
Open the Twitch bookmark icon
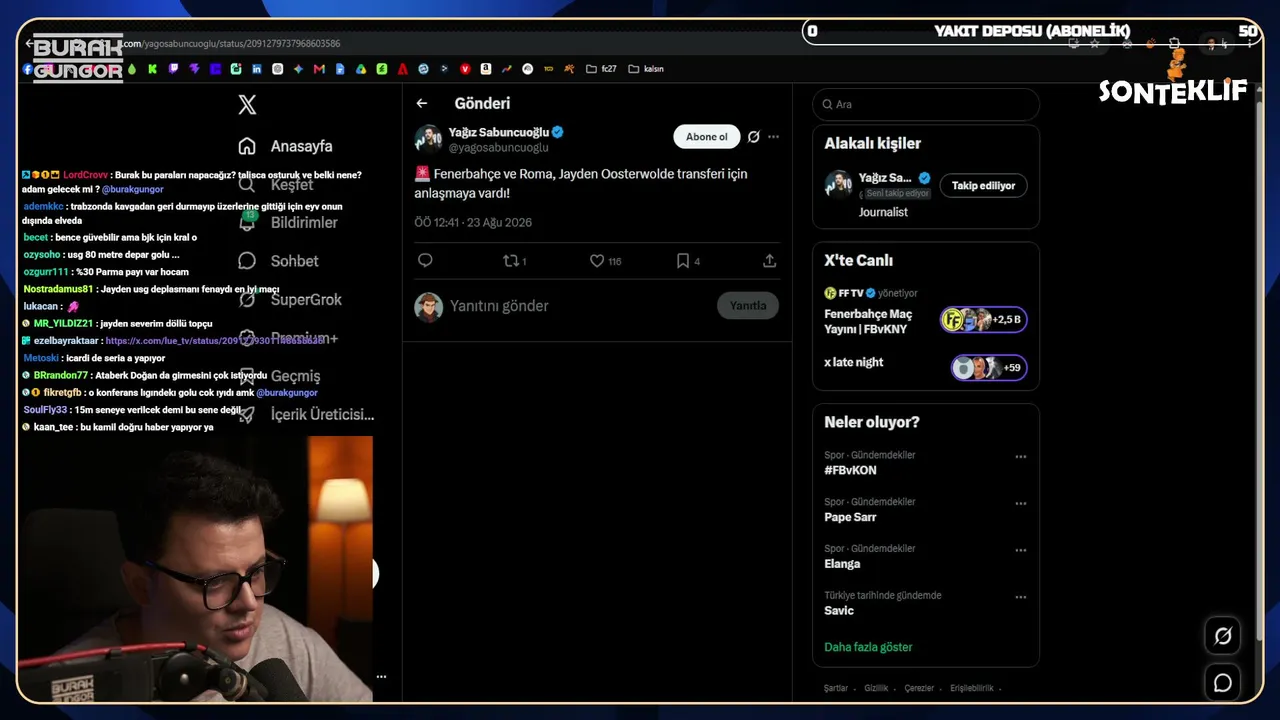[x=173, y=69]
